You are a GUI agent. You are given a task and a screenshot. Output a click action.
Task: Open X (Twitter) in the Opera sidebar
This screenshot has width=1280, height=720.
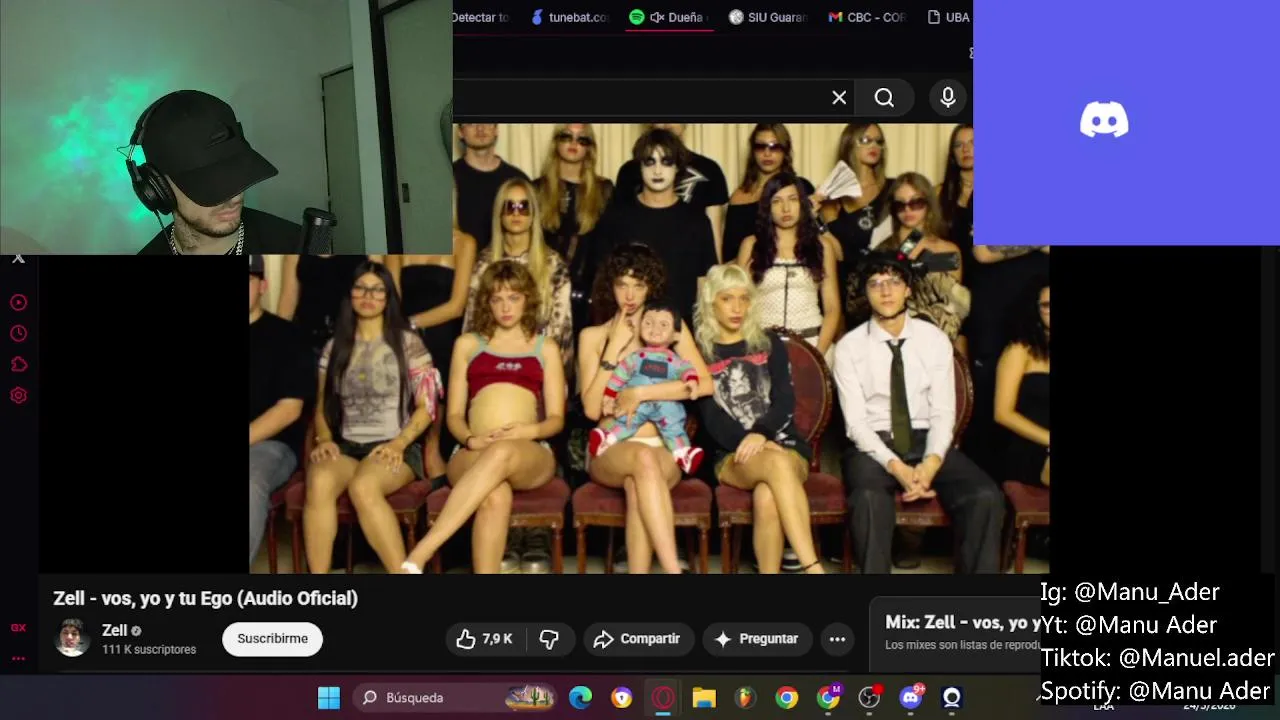(18, 258)
